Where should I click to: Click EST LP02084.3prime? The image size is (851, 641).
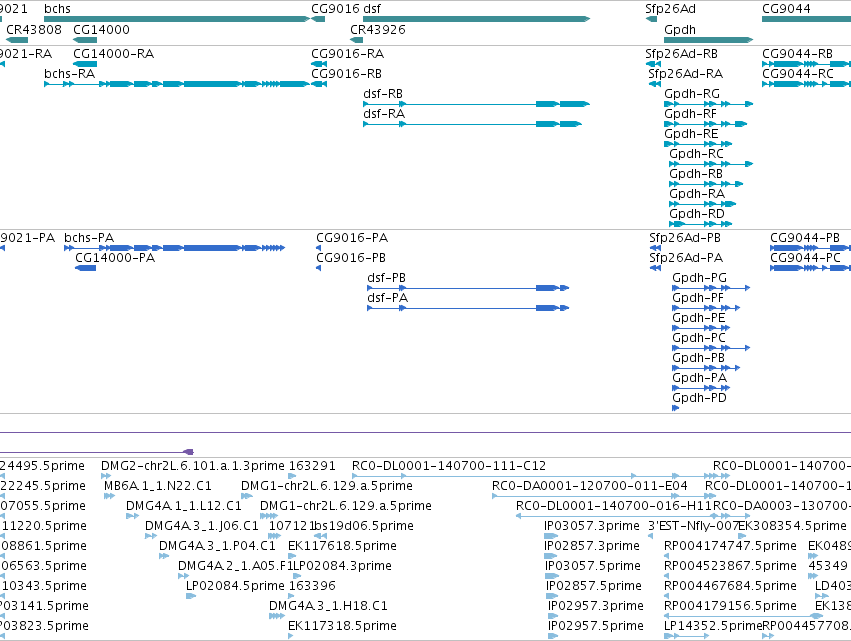pos(342,566)
